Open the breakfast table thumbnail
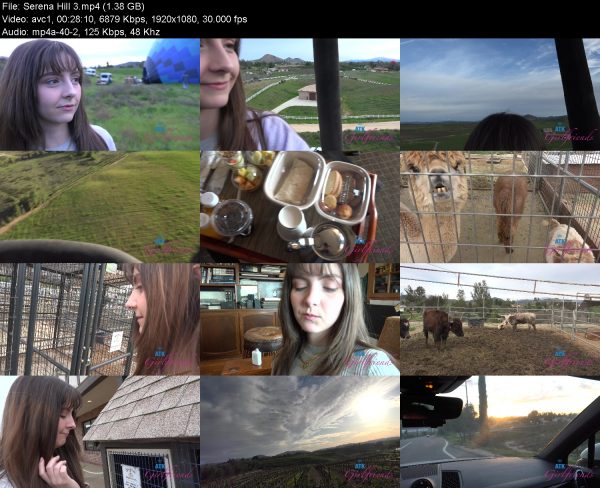This screenshot has height=488, width=600. [x=300, y=207]
